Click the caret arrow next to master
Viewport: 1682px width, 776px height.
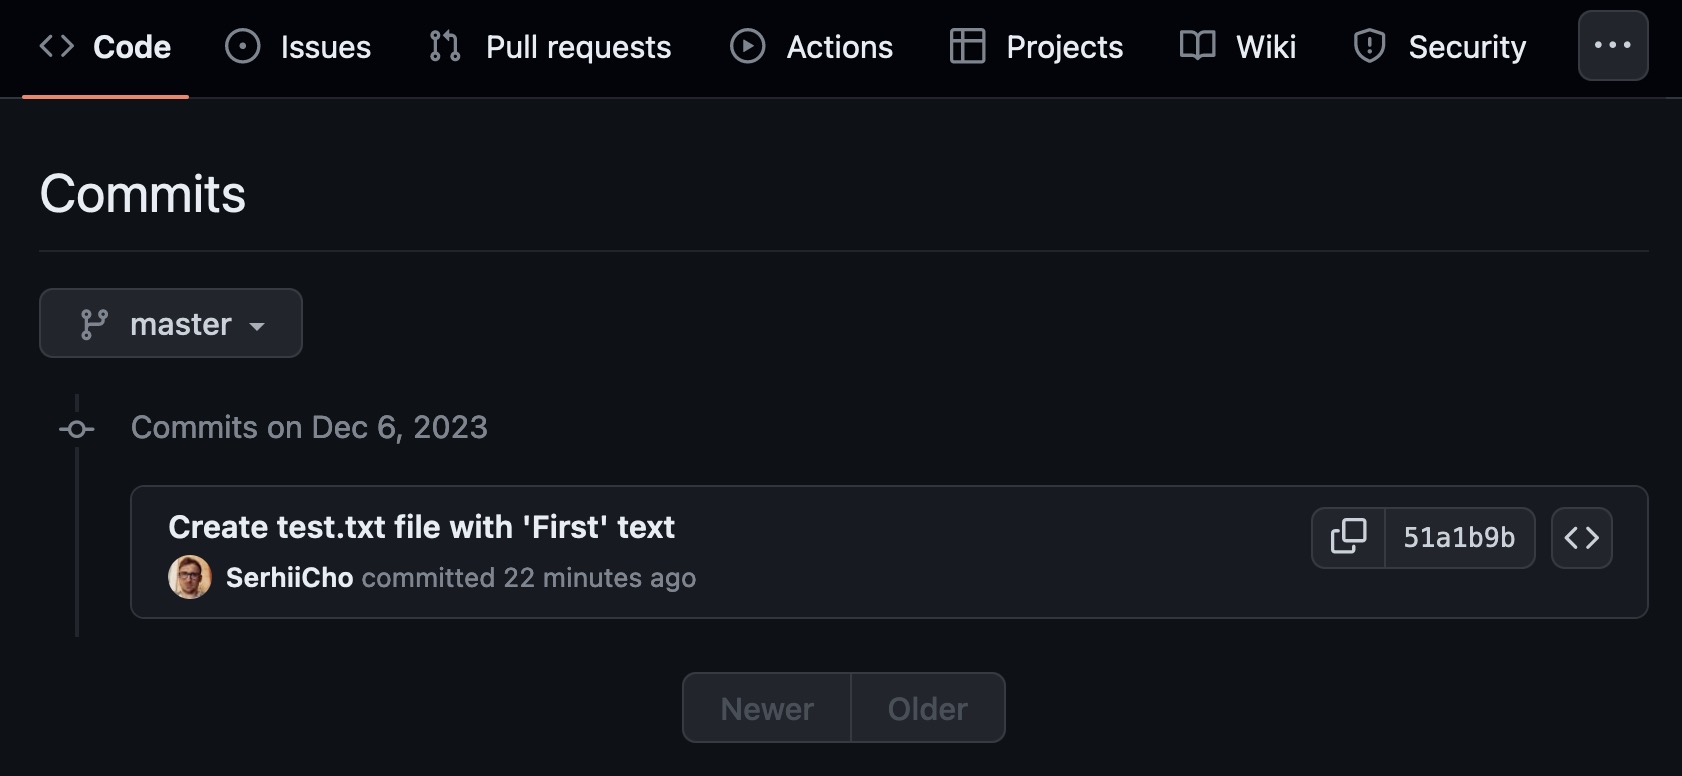[258, 325]
